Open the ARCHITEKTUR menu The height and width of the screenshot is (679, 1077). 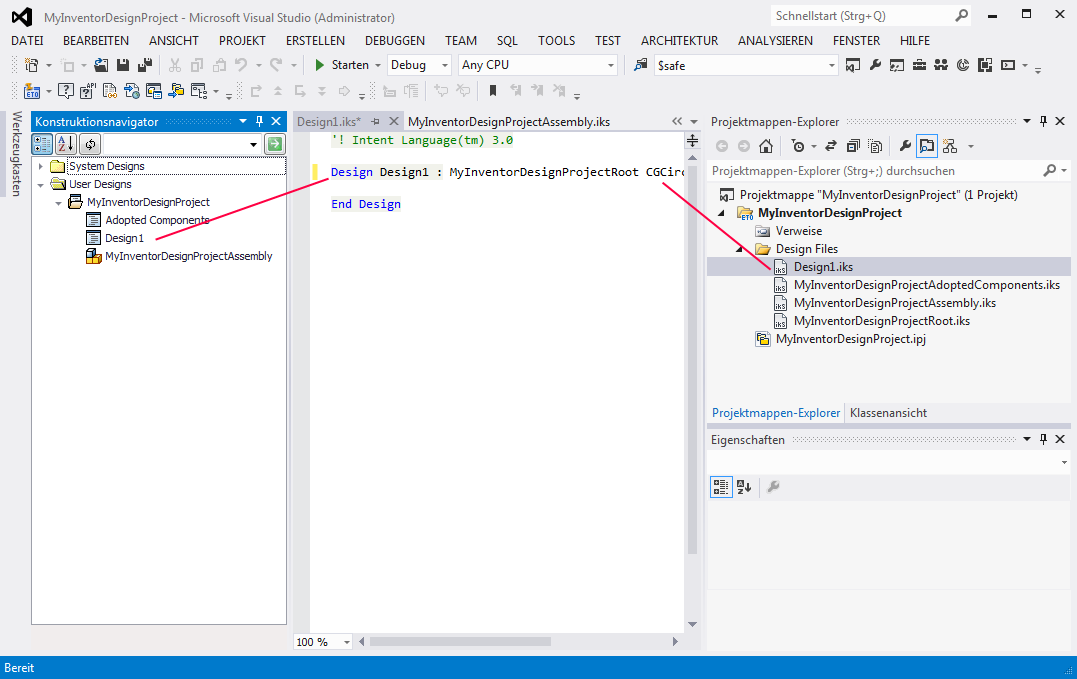coord(679,41)
